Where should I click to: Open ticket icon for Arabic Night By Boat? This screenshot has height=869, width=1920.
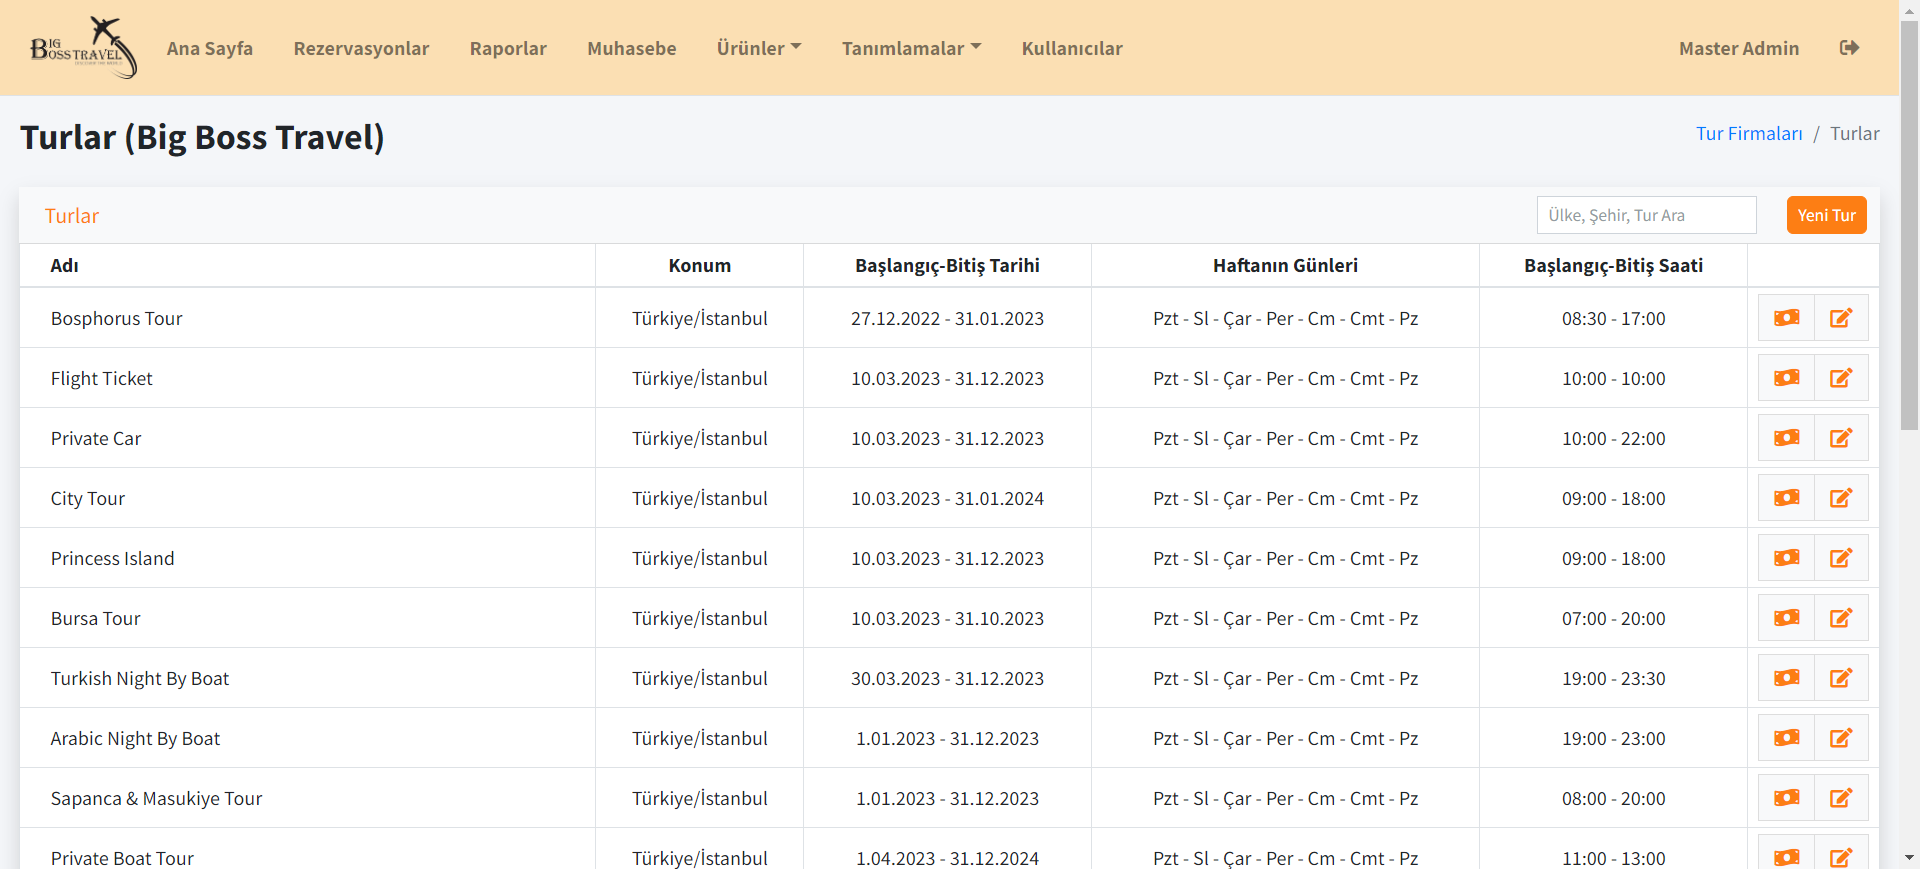[x=1786, y=738]
